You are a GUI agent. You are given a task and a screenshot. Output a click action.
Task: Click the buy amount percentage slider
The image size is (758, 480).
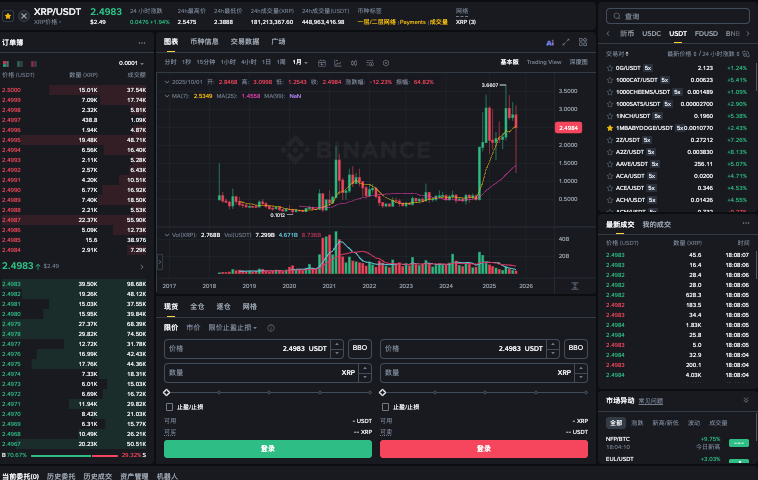[268, 393]
